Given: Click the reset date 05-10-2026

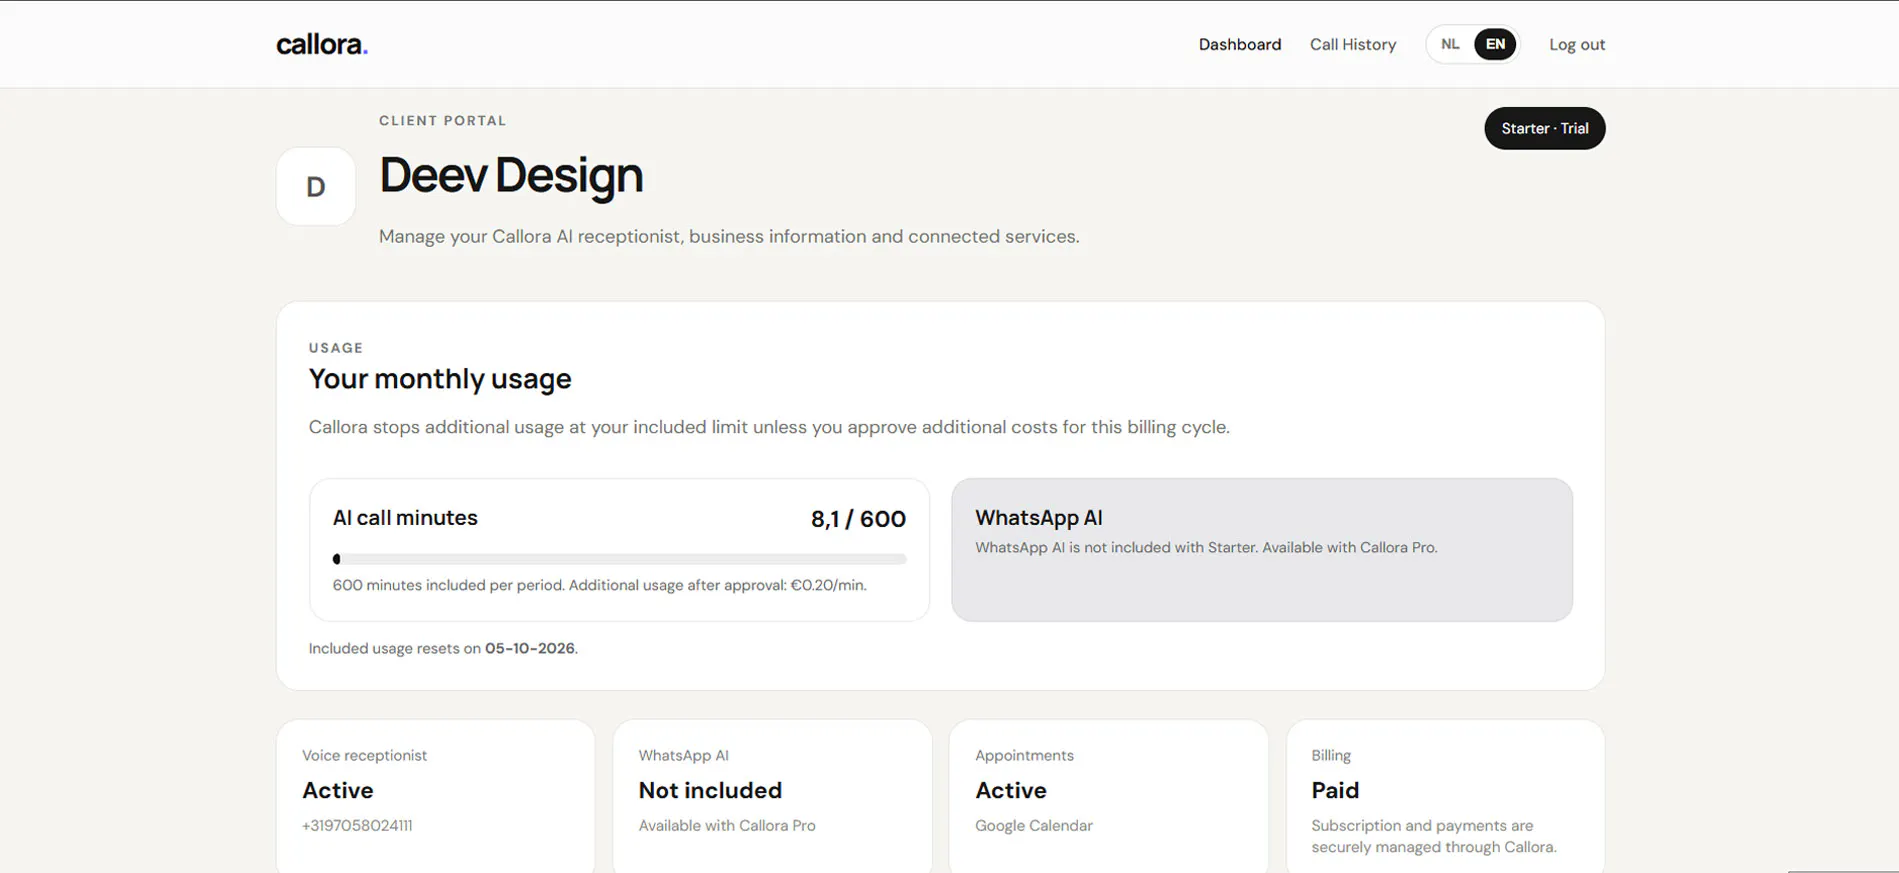Looking at the screenshot, I should [x=530, y=648].
